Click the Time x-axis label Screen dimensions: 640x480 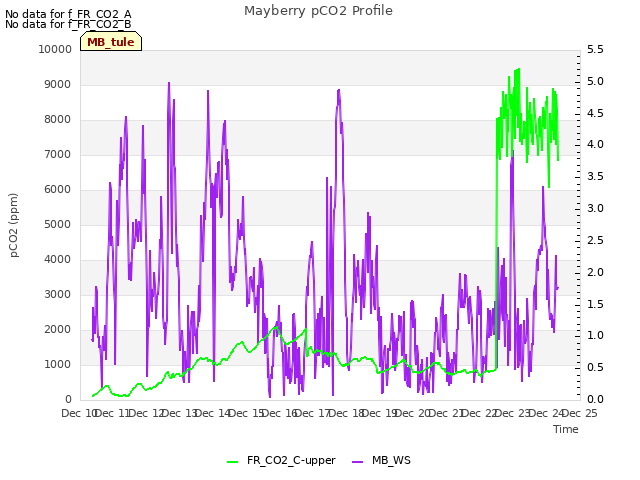pyautogui.click(x=566, y=429)
